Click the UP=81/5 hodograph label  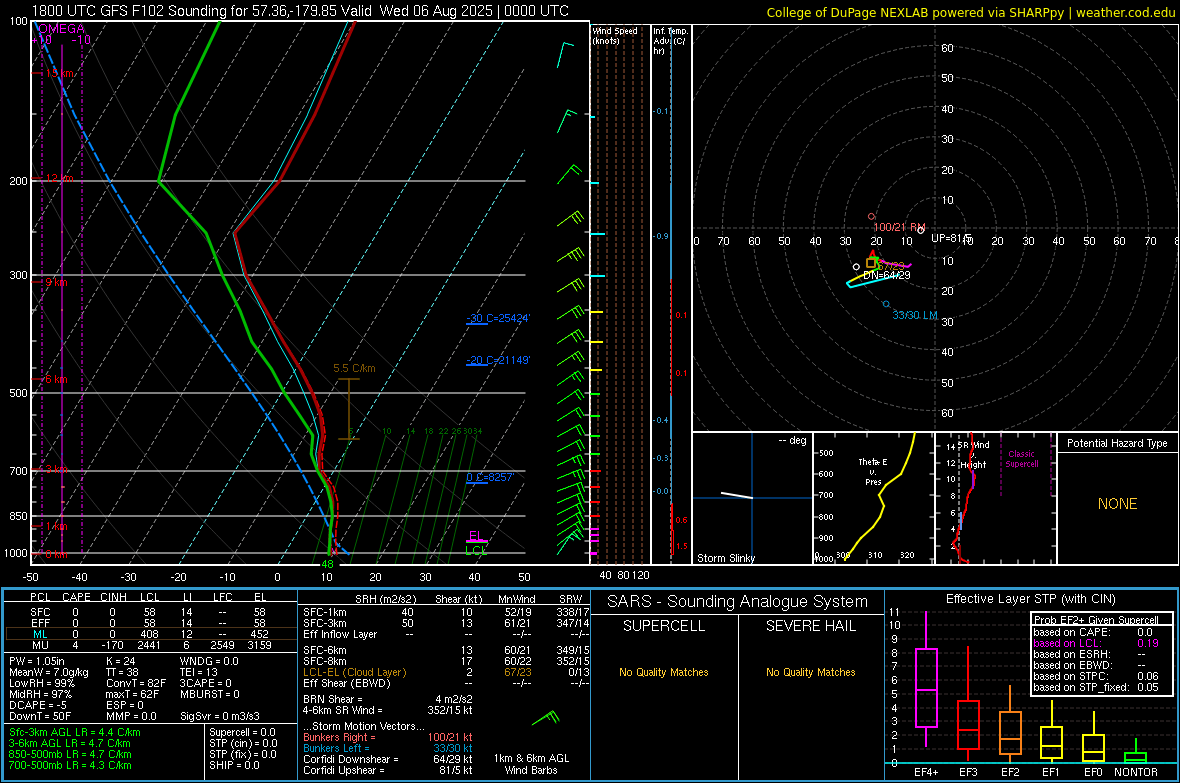[950, 238]
